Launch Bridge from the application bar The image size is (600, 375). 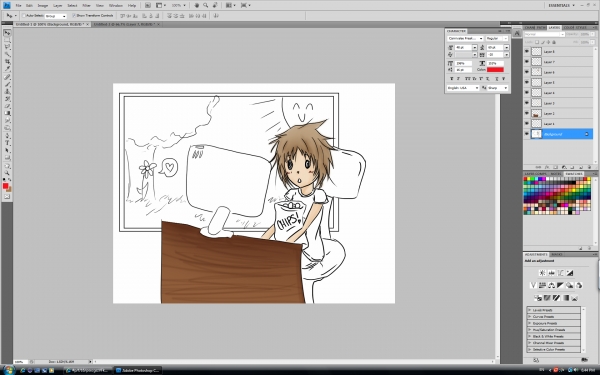coord(148,5)
